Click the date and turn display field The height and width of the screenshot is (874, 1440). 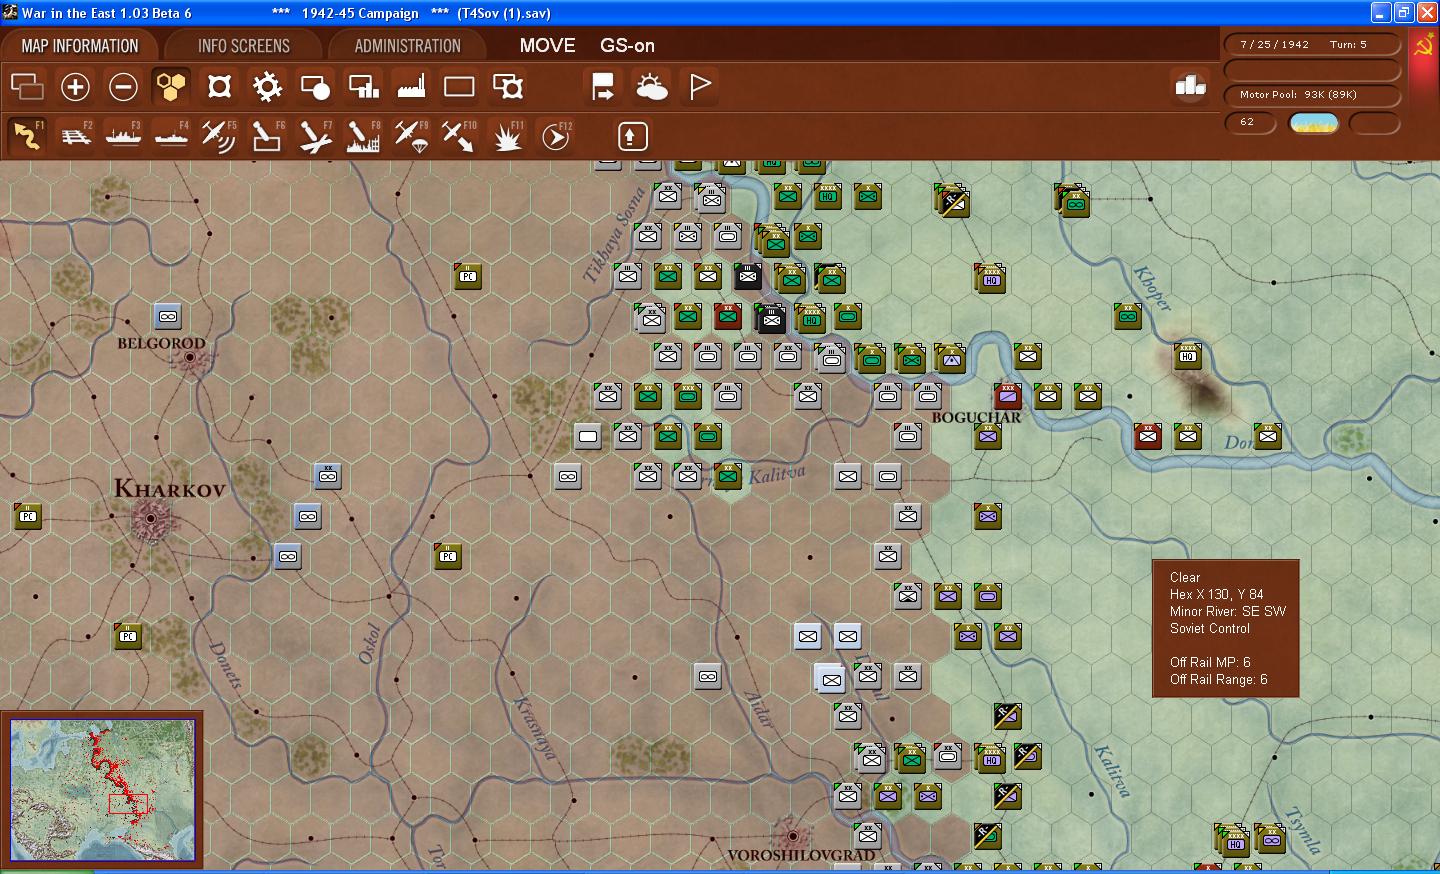[1312, 44]
